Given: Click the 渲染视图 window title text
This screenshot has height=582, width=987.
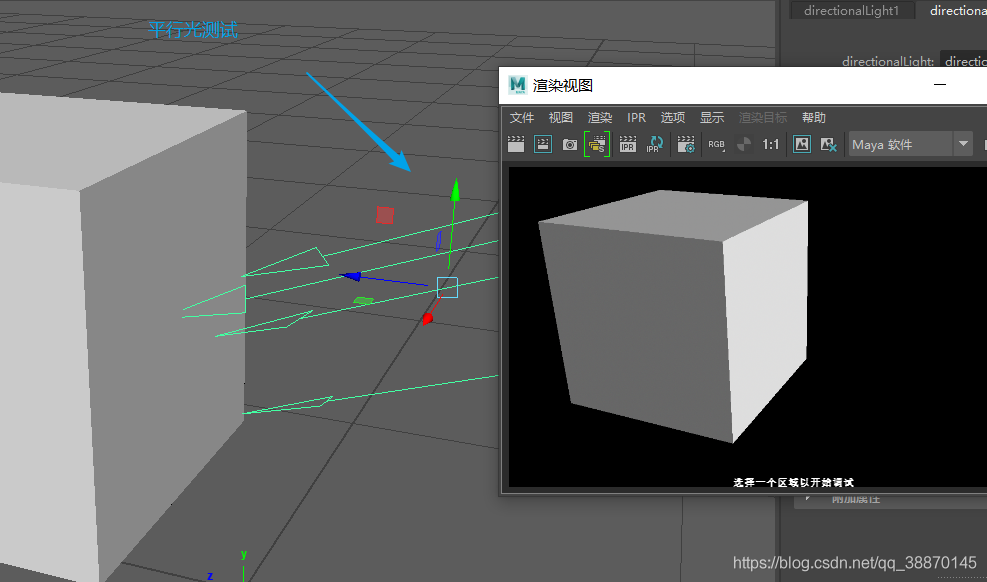Looking at the screenshot, I should pos(563,86).
